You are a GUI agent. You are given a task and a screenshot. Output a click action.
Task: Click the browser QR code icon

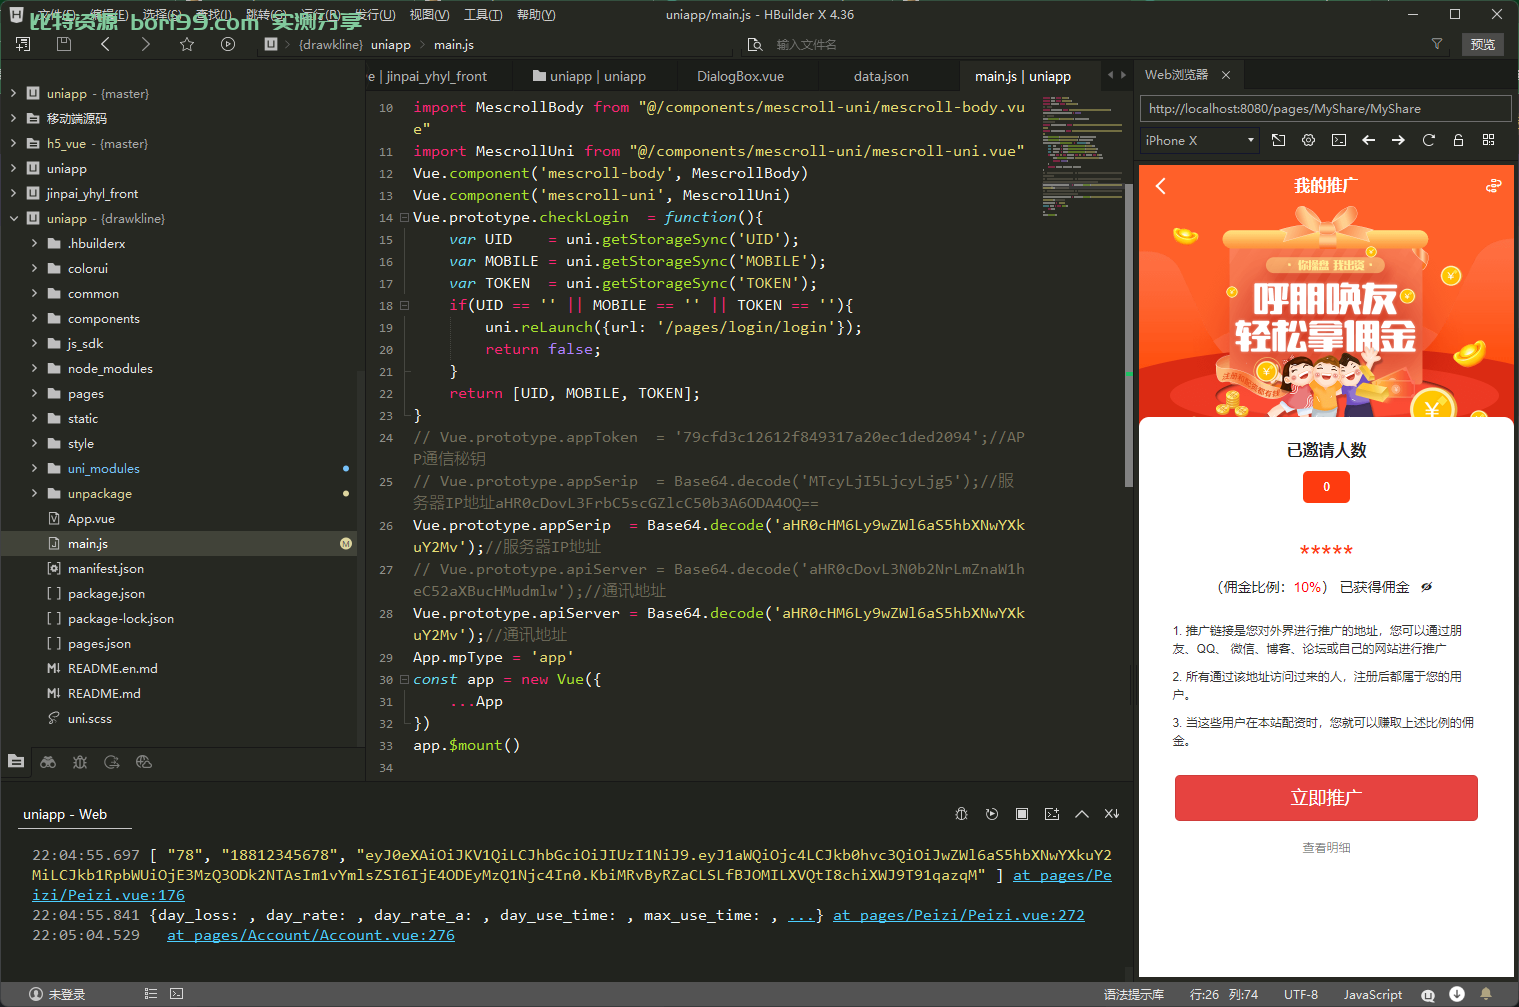coord(1488,140)
